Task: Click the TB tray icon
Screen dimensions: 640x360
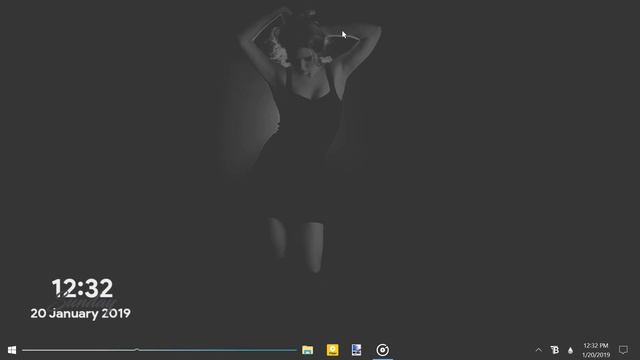Action: [554, 350]
